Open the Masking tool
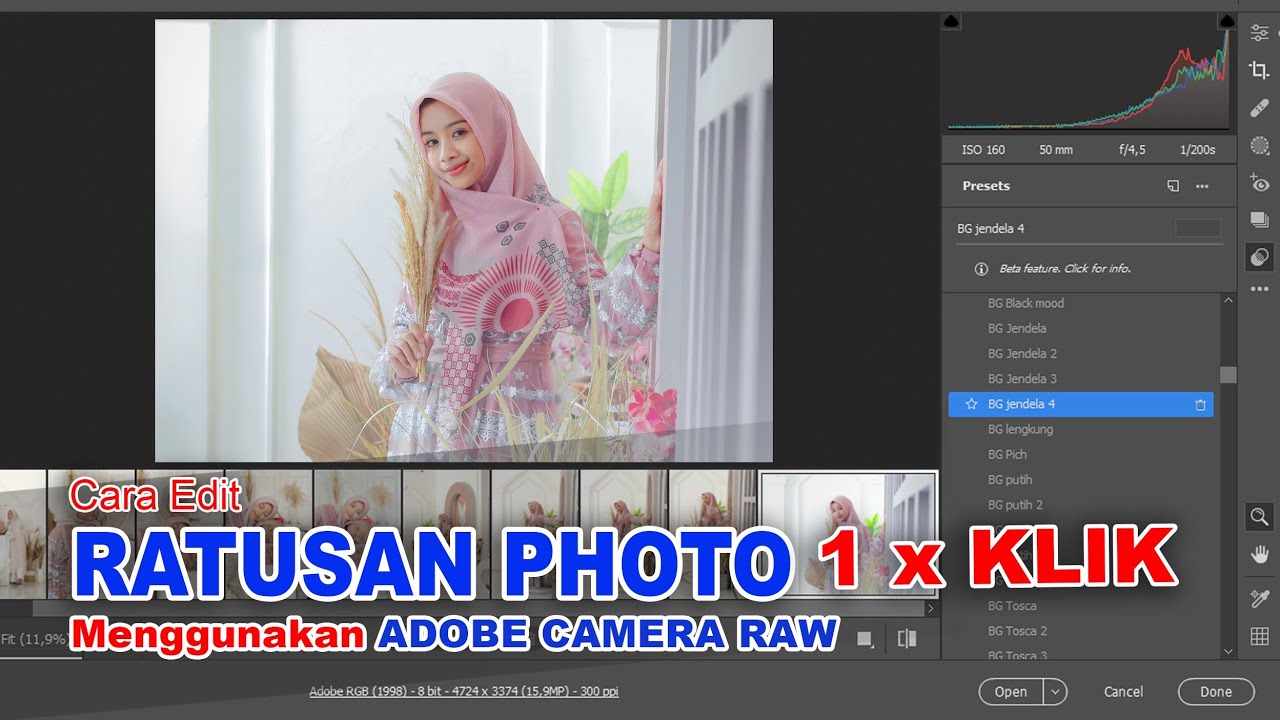 [x=1259, y=145]
